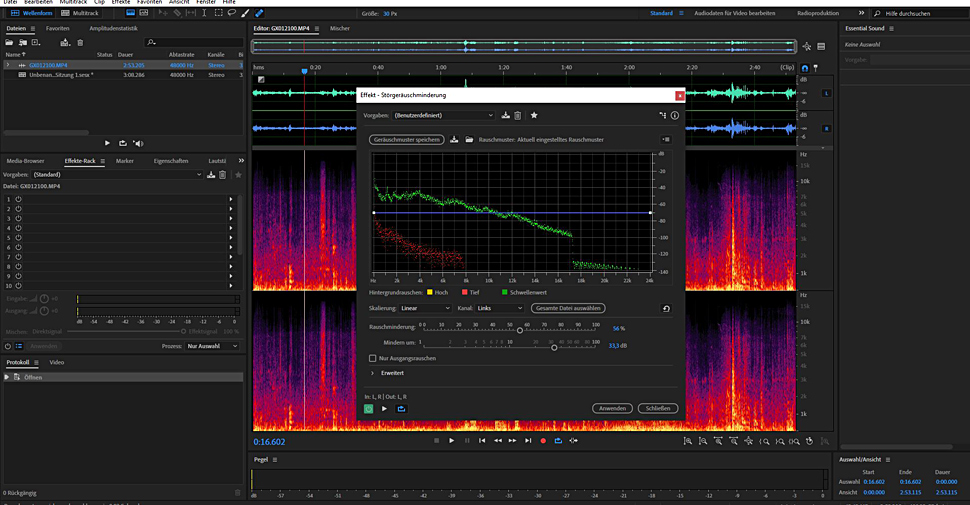Open Effekte-Rack Vorgaben Standard dropdown

[x=116, y=175]
